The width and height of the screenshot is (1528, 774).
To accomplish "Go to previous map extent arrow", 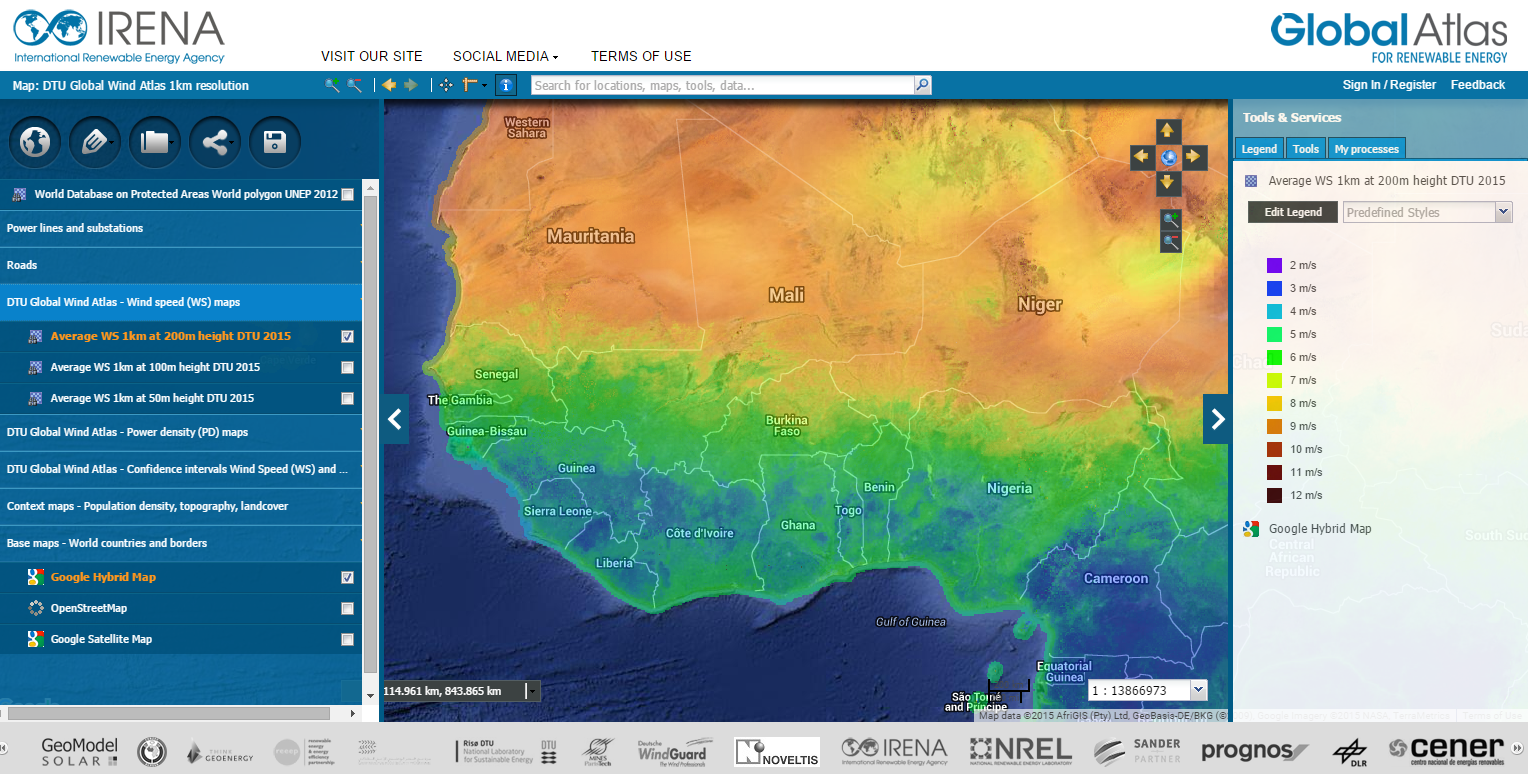I will 389,85.
